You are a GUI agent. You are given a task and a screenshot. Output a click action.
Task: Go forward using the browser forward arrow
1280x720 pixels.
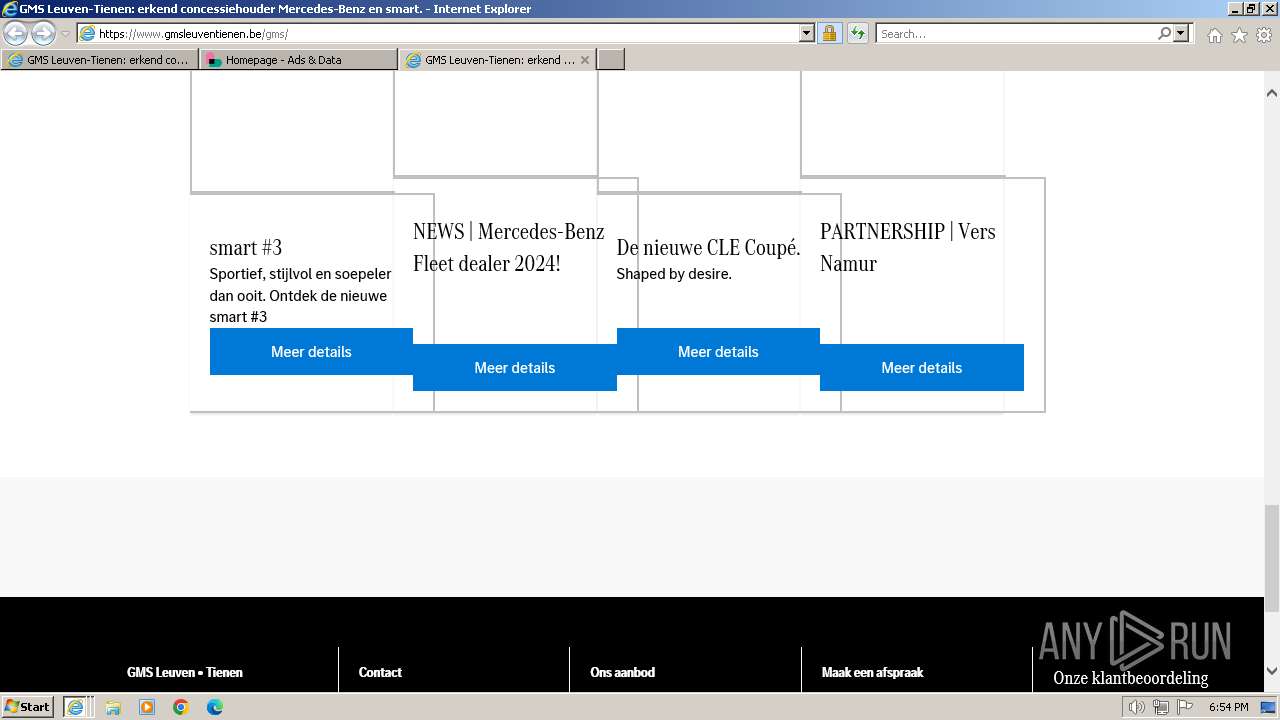[x=43, y=33]
